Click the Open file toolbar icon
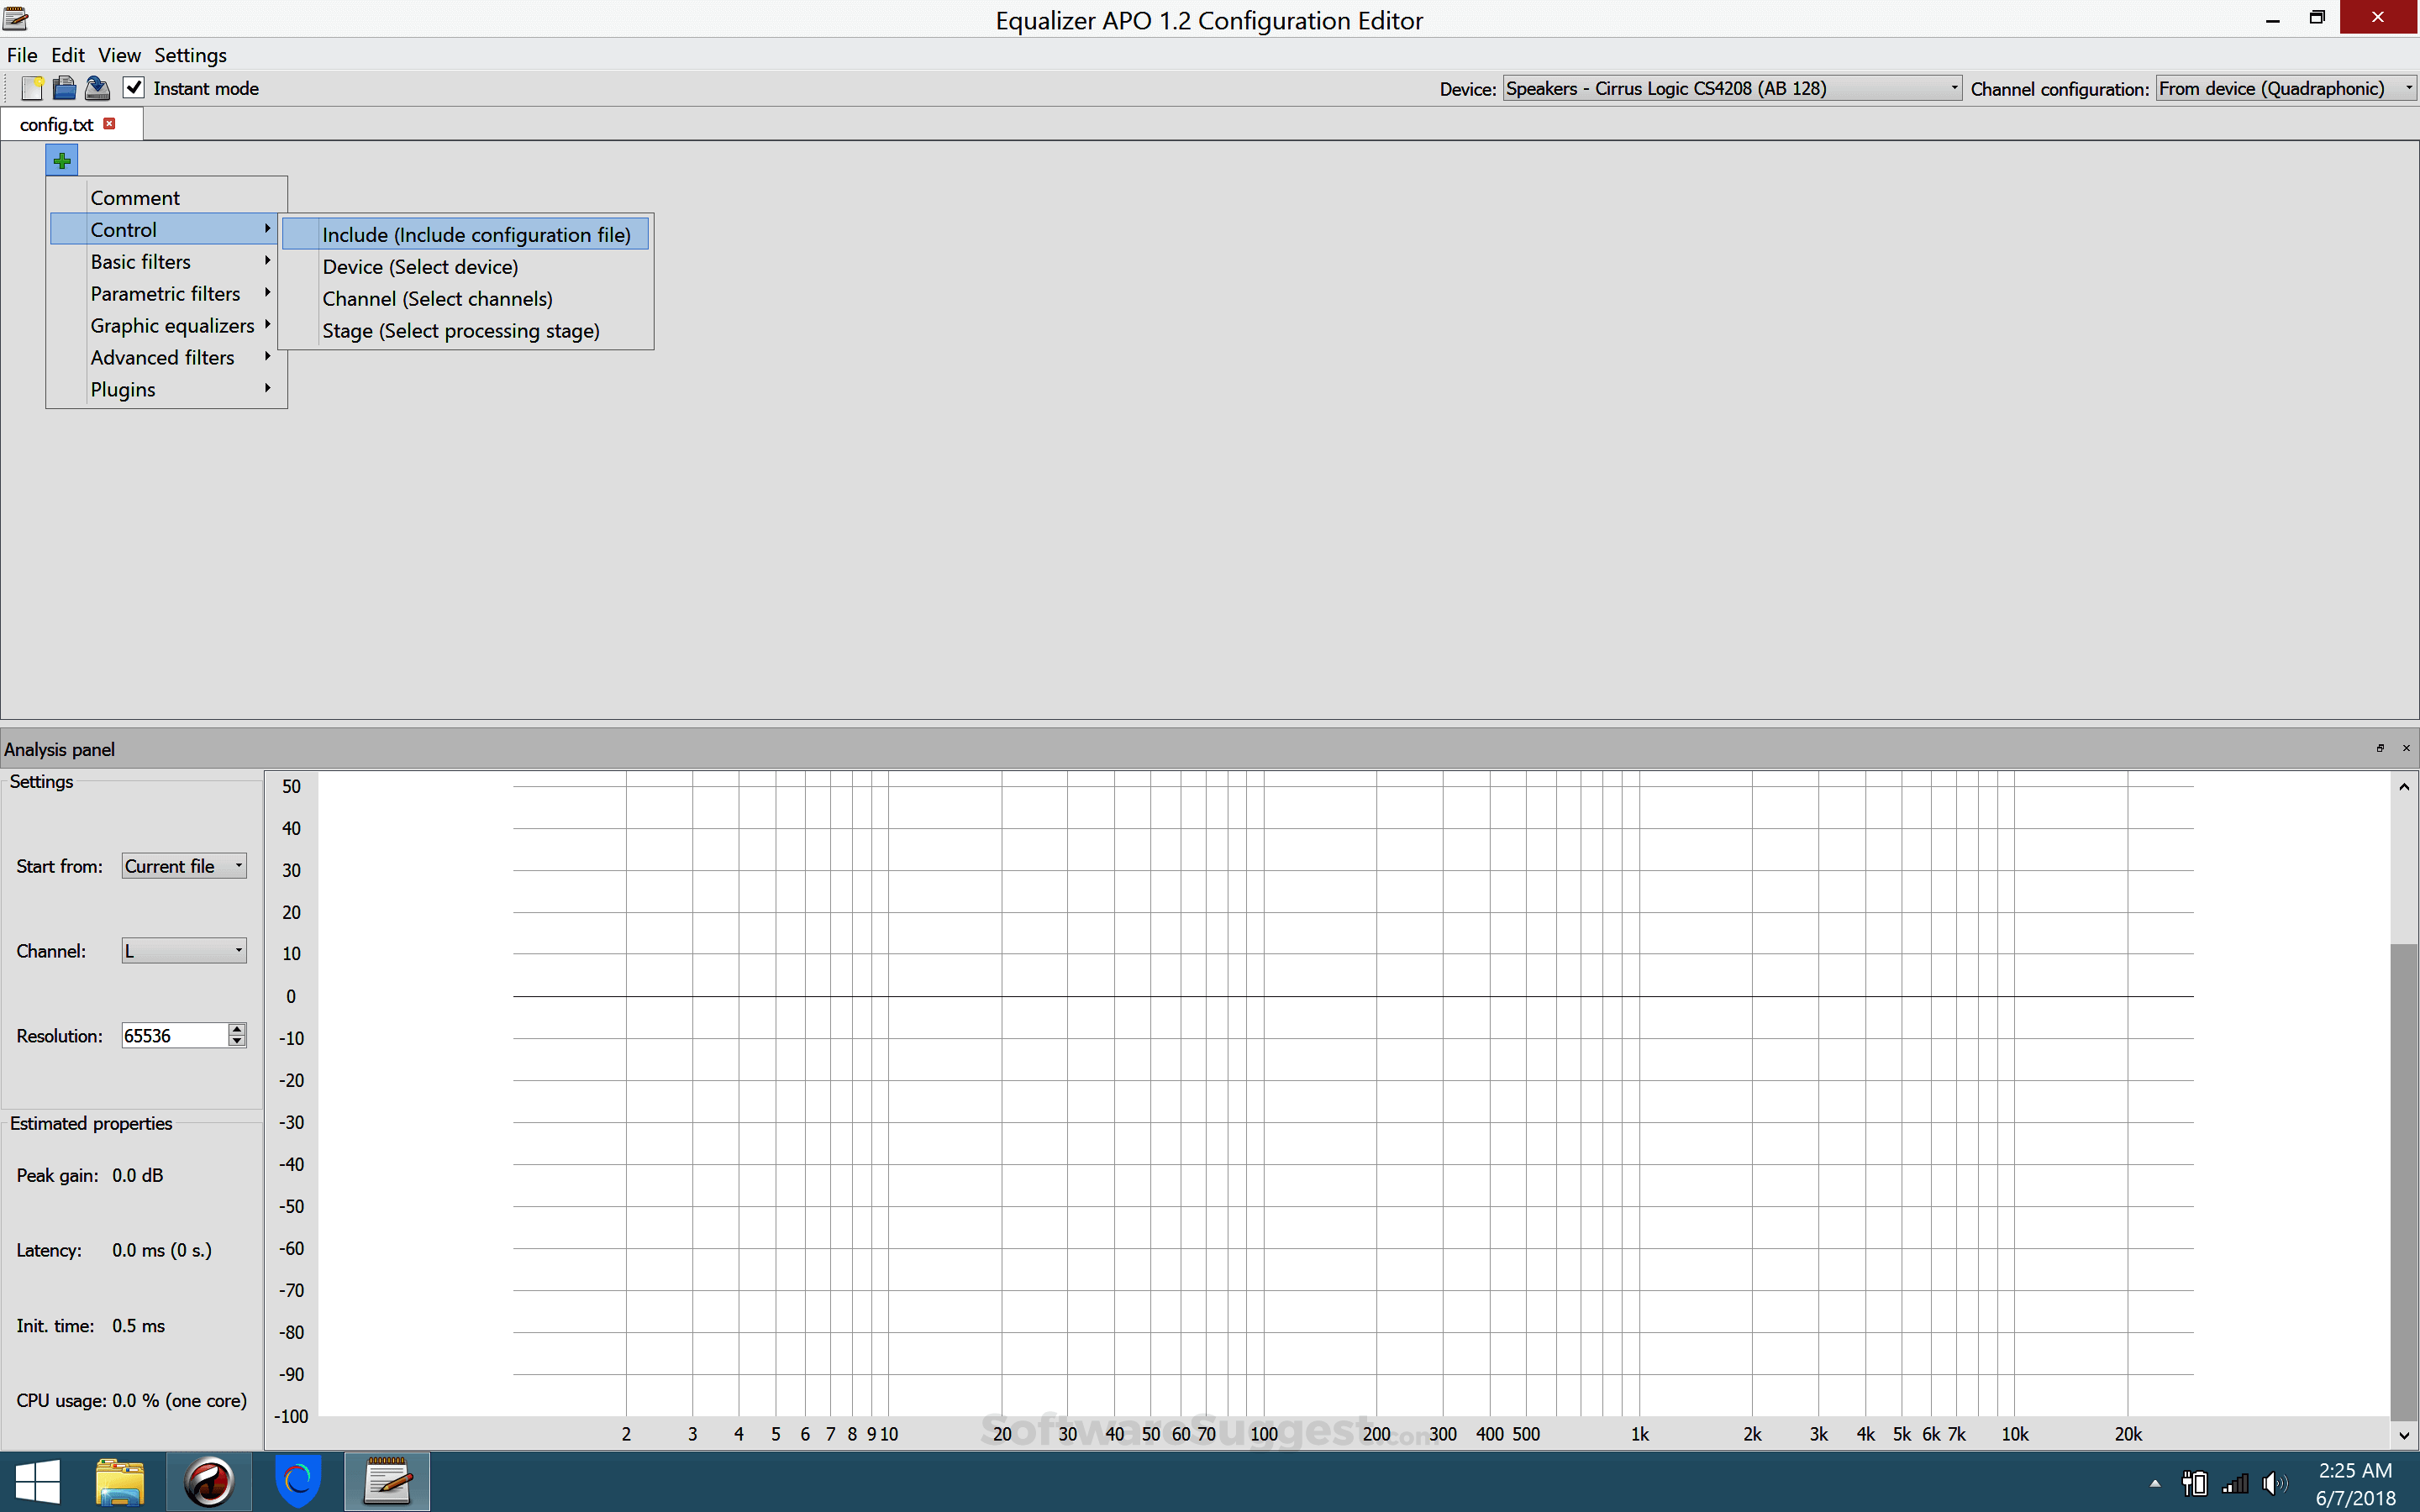Screen dimensions: 2420x1512 coord(64,88)
